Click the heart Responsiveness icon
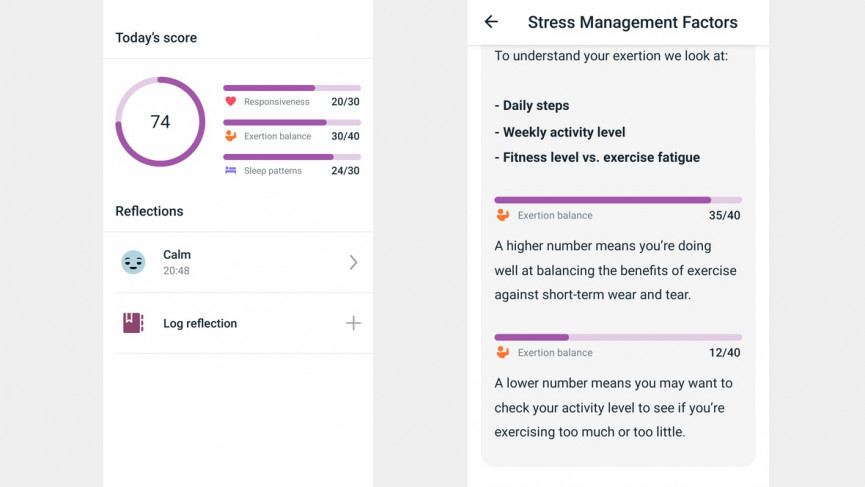The width and height of the screenshot is (865, 487). (230, 102)
